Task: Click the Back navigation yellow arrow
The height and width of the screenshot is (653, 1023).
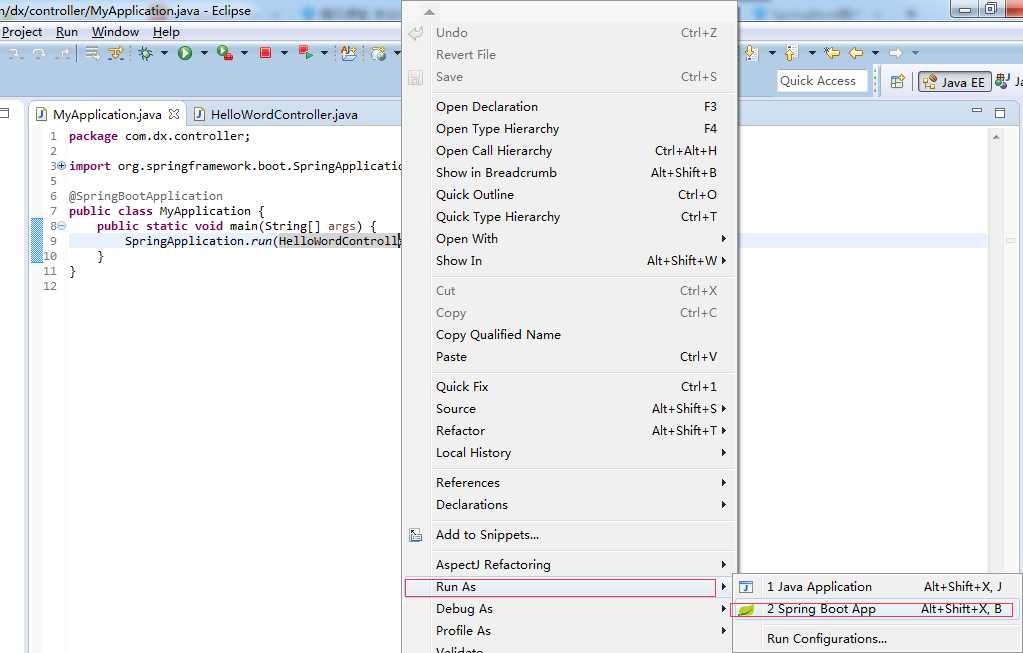Action: 856,53
